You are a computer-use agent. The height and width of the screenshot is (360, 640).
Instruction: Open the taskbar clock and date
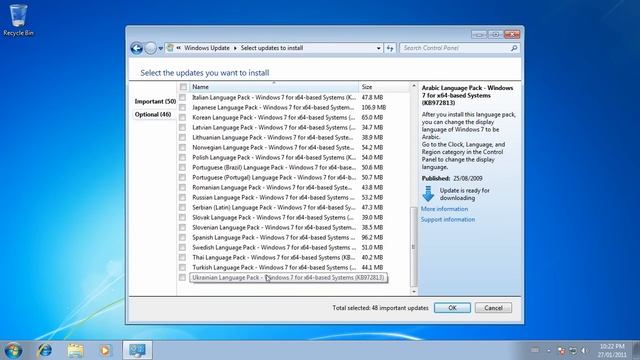[612, 351]
